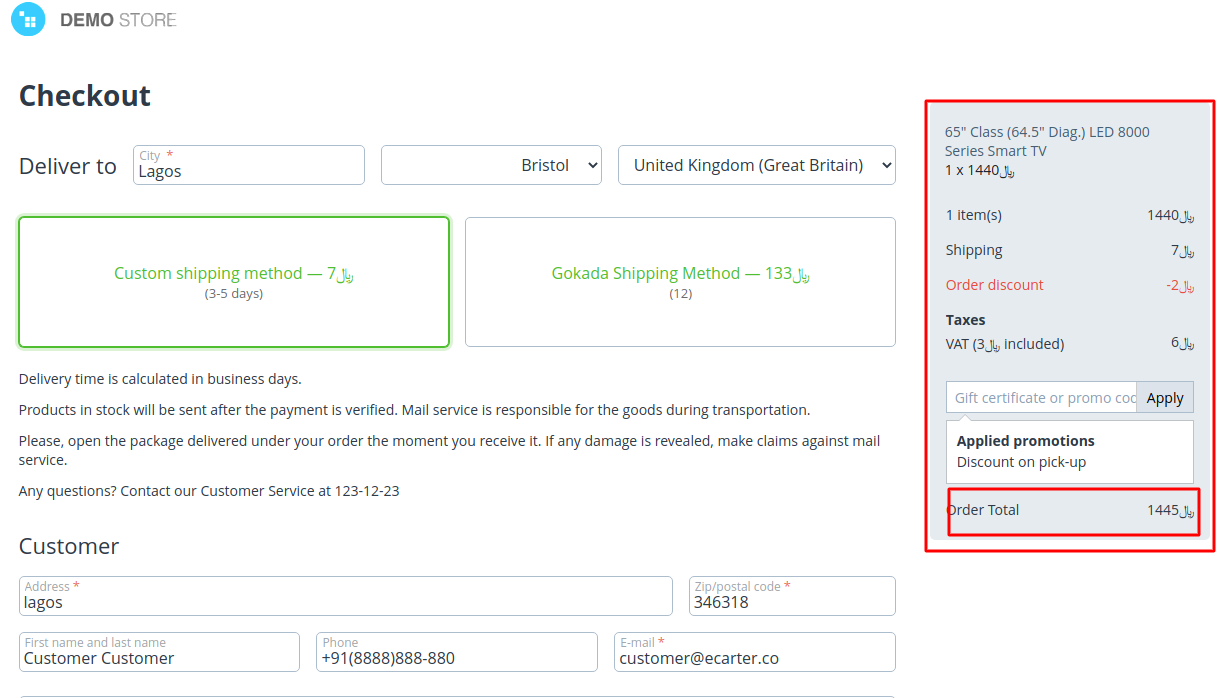Screen dimensions: 1219x698
Task: Click the Order Total row
Action: click(x=1070, y=510)
